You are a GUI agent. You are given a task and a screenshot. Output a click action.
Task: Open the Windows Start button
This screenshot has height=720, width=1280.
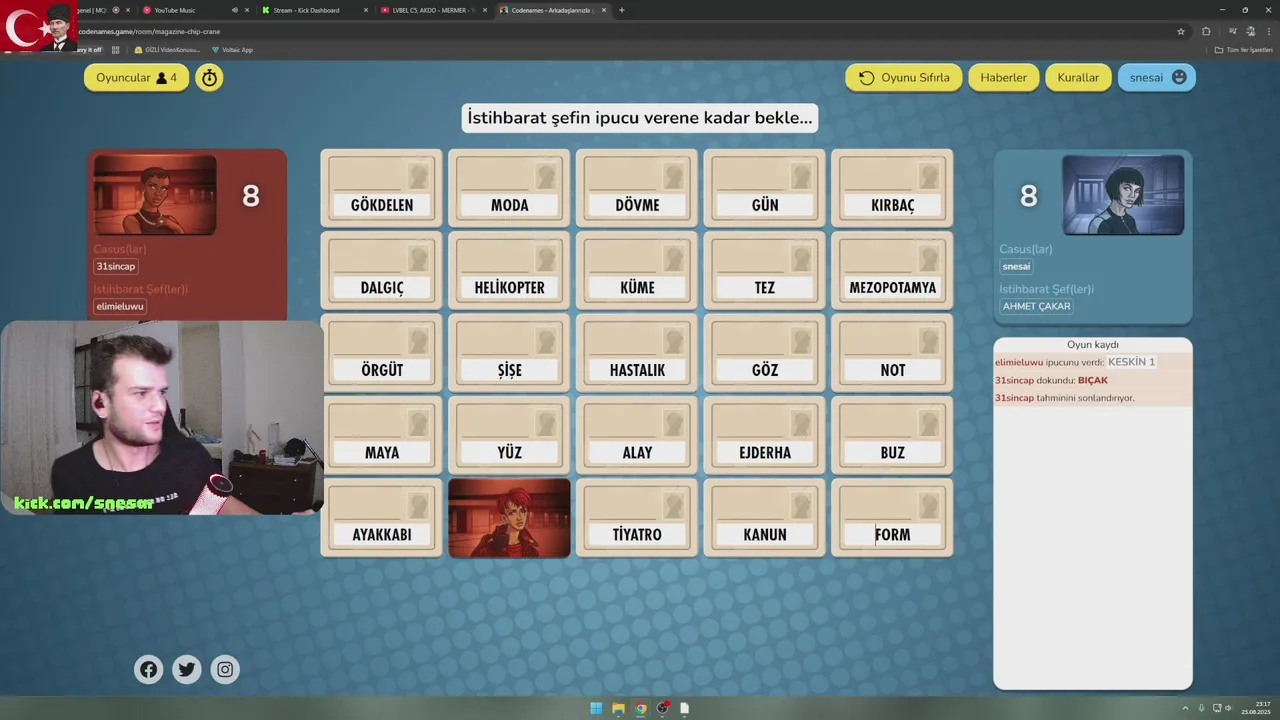[596, 708]
